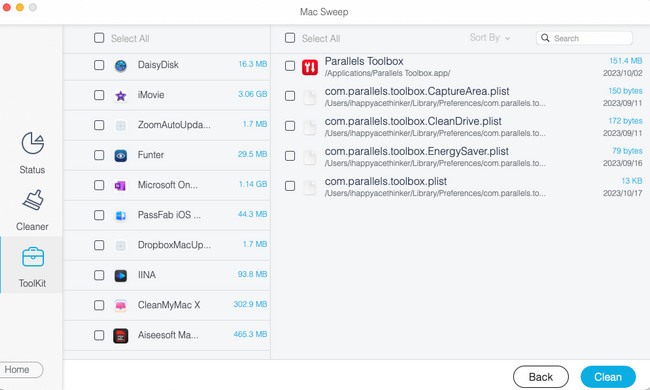This screenshot has height=390, width=650.
Task: Tick the DropboxMacUpdate checkbox
Action: (x=99, y=245)
